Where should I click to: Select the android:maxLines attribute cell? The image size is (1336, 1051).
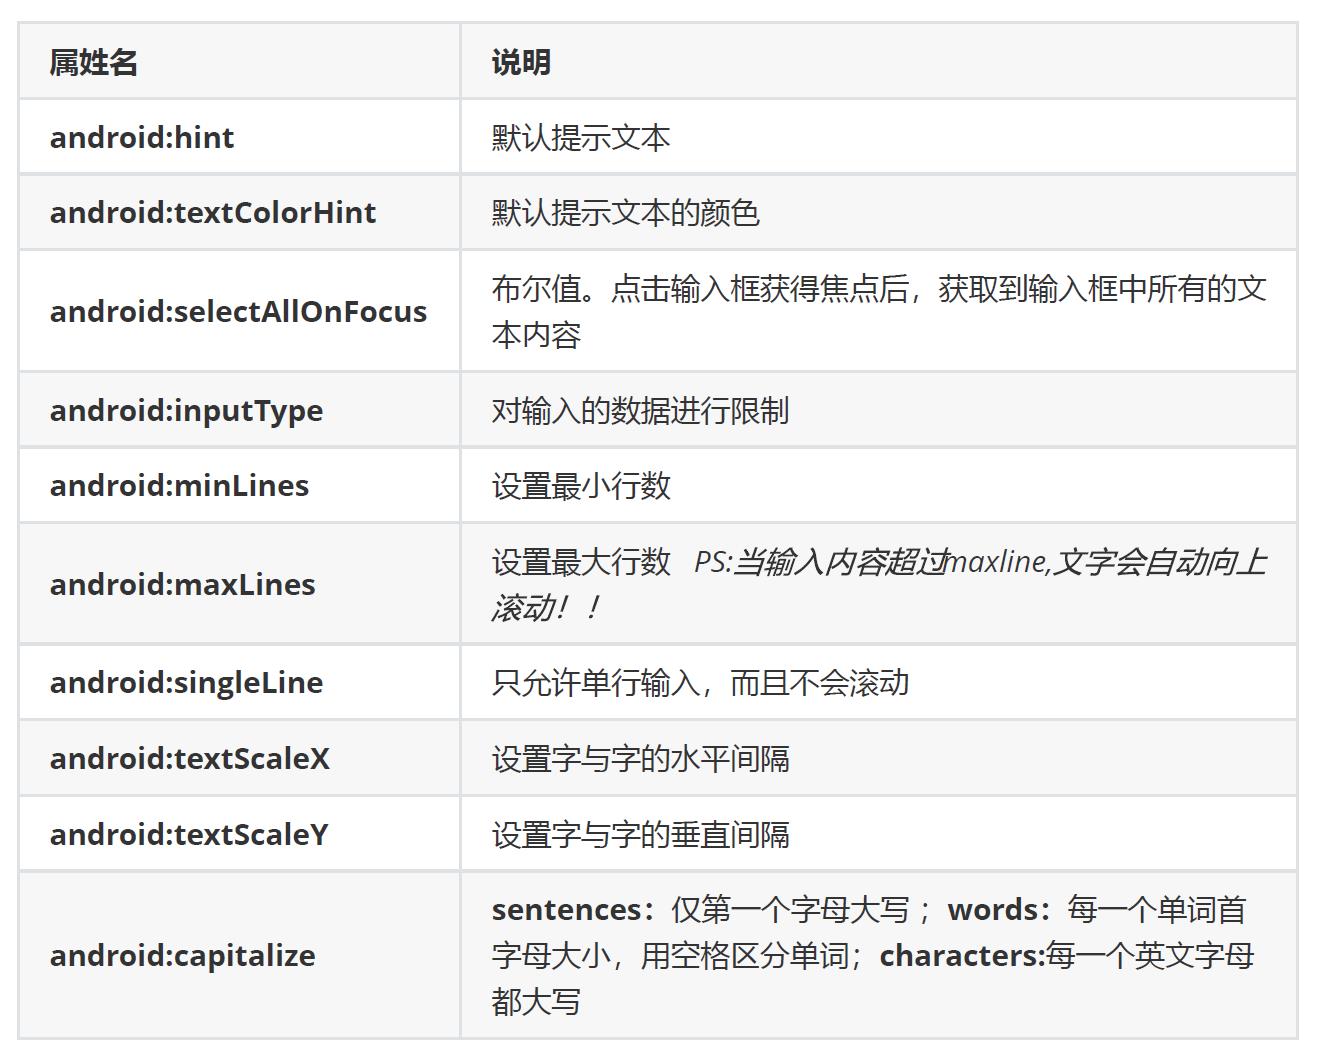[x=240, y=583]
